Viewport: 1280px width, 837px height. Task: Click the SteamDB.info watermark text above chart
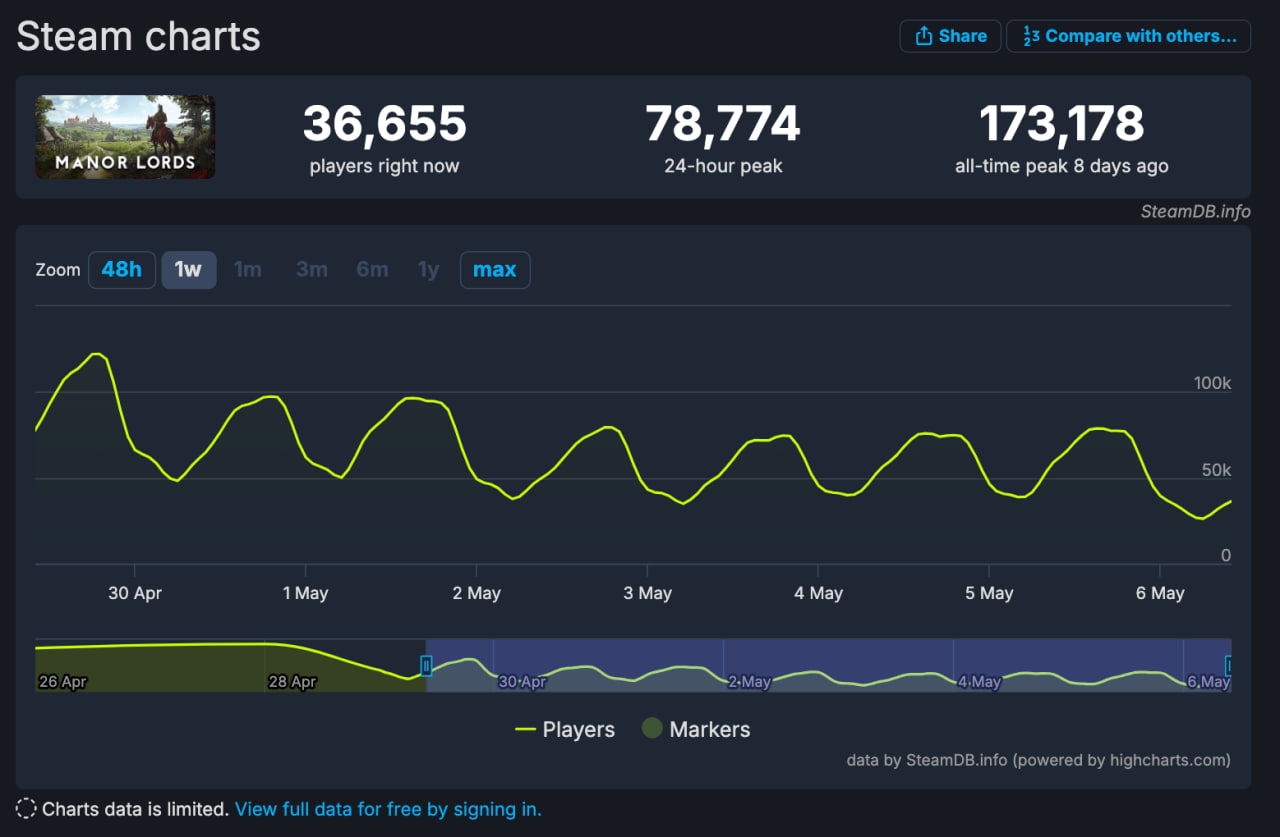coord(1196,211)
